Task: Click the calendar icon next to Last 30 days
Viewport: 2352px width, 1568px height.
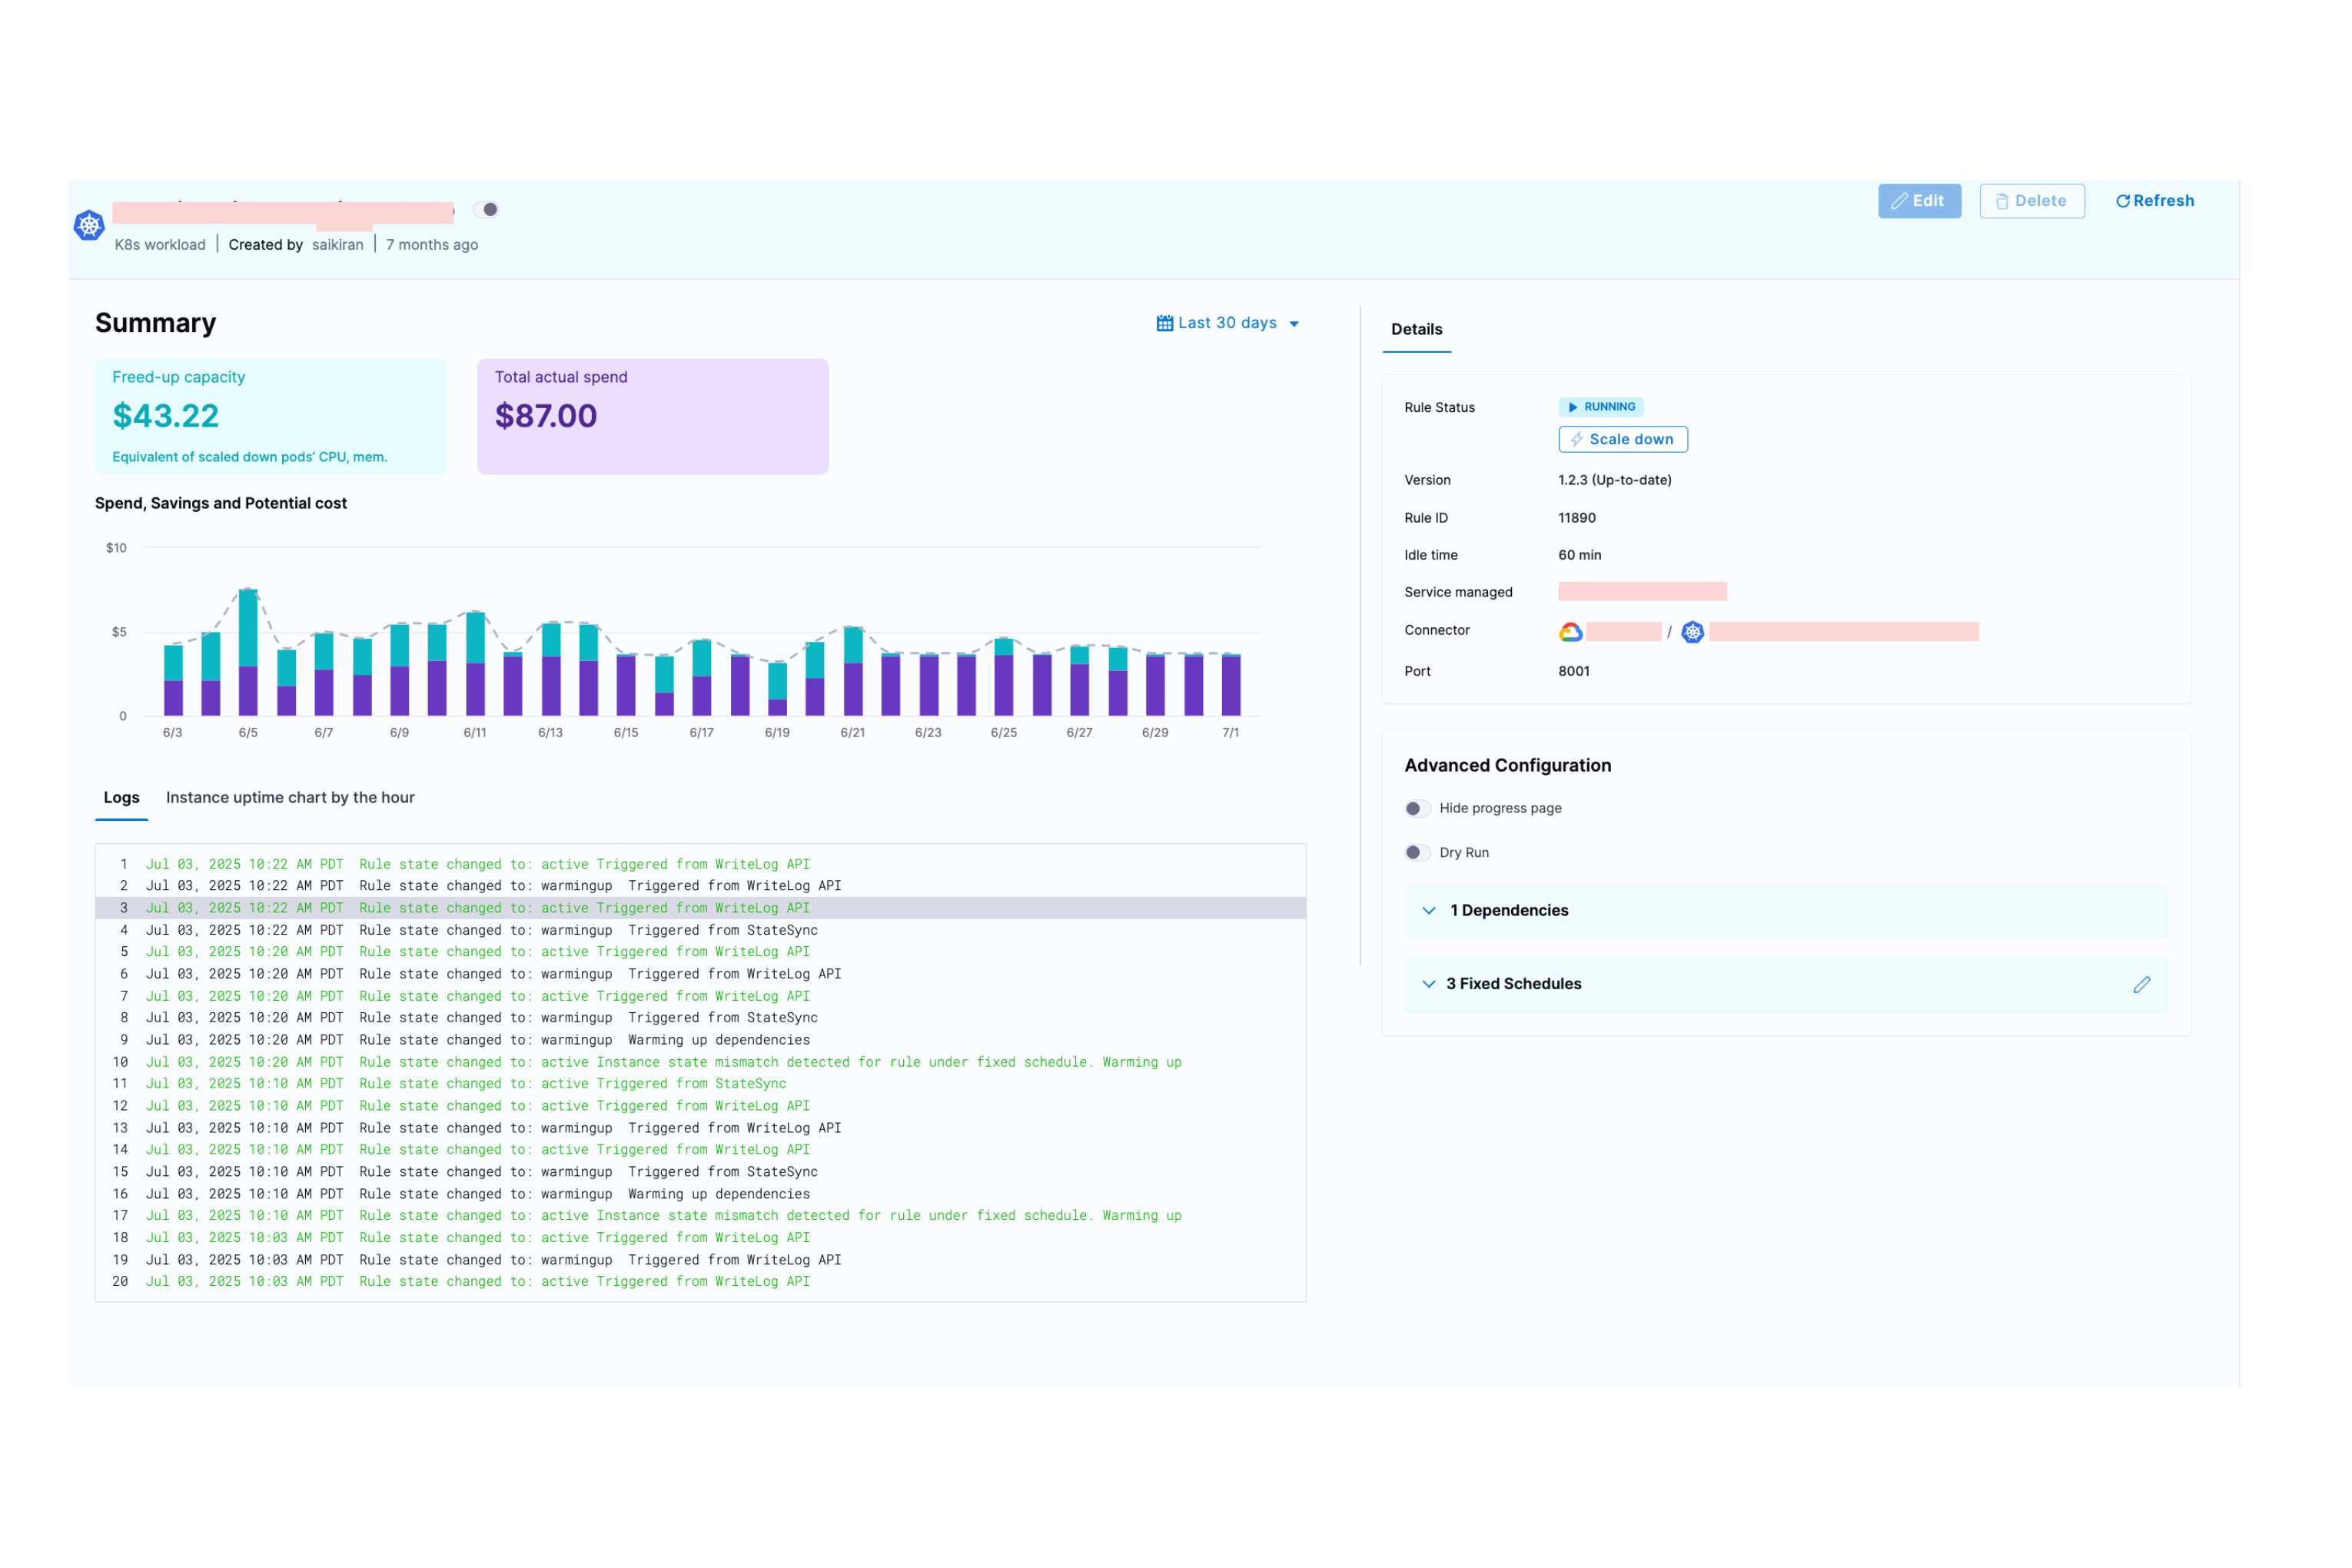Action: pos(1164,323)
